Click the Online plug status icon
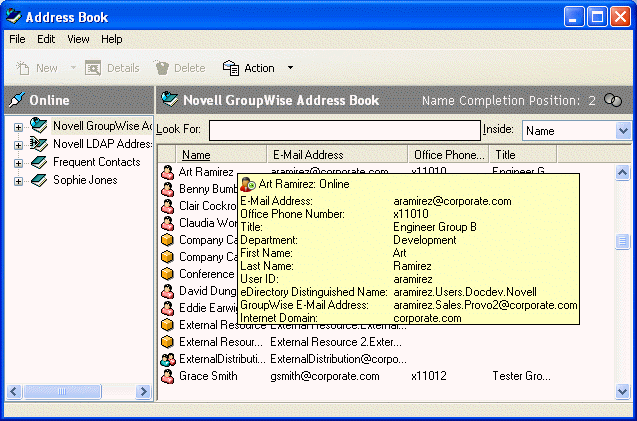The height and width of the screenshot is (421, 637). (16, 100)
